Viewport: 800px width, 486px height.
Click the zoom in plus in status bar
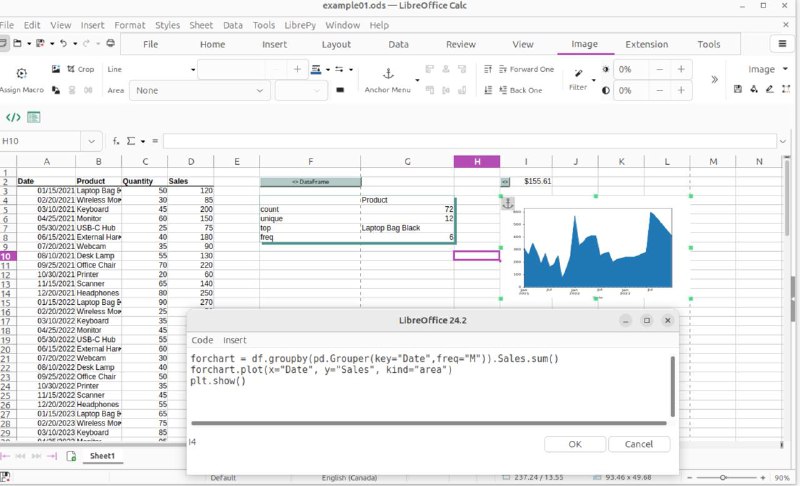763,478
